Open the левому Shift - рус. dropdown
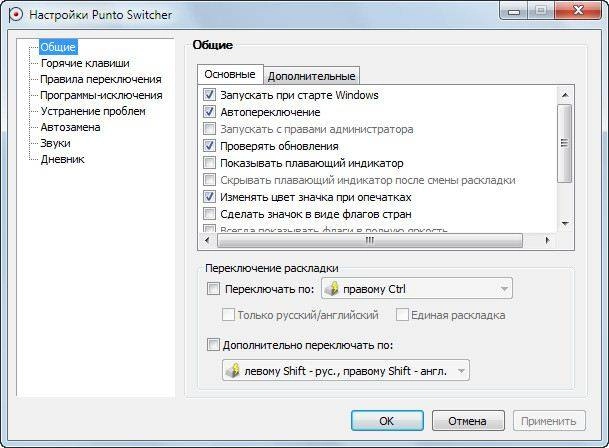Viewport: 609px width, 448px height. [346, 371]
